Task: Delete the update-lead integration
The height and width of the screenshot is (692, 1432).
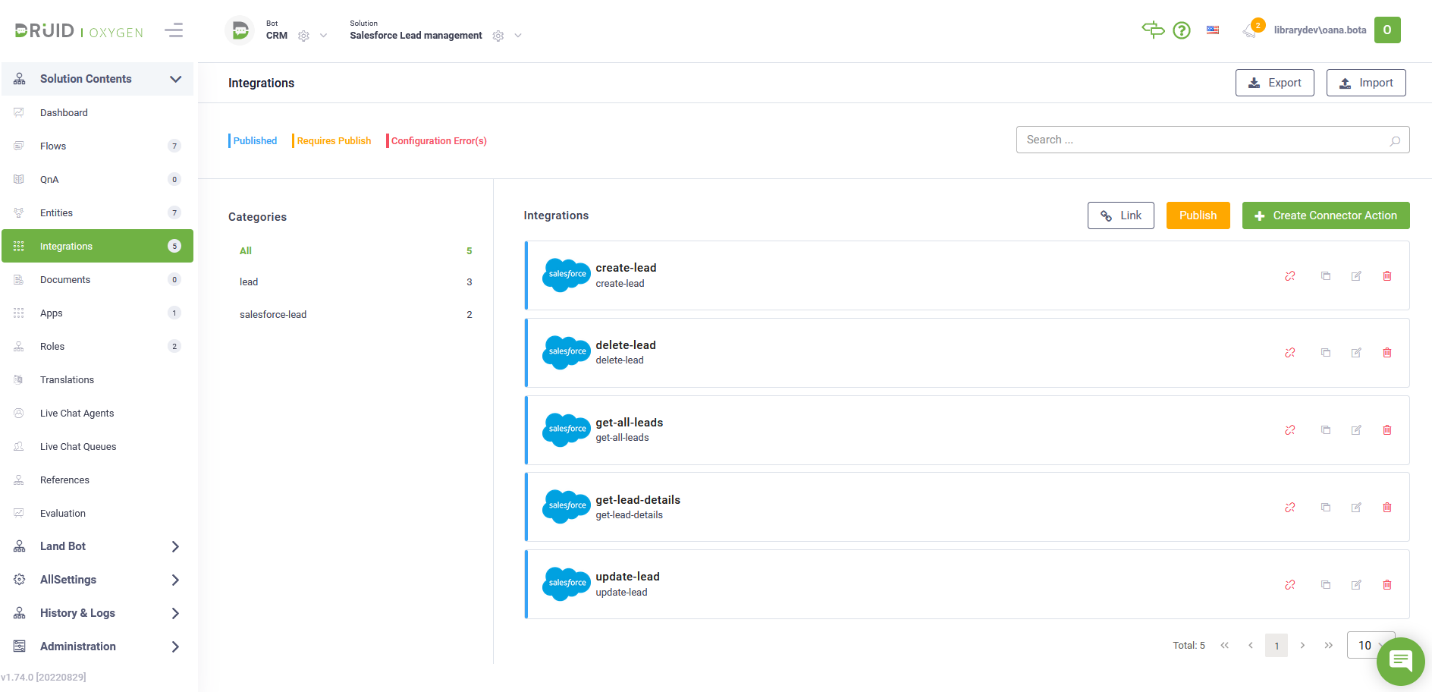Action: pyautogui.click(x=1387, y=584)
